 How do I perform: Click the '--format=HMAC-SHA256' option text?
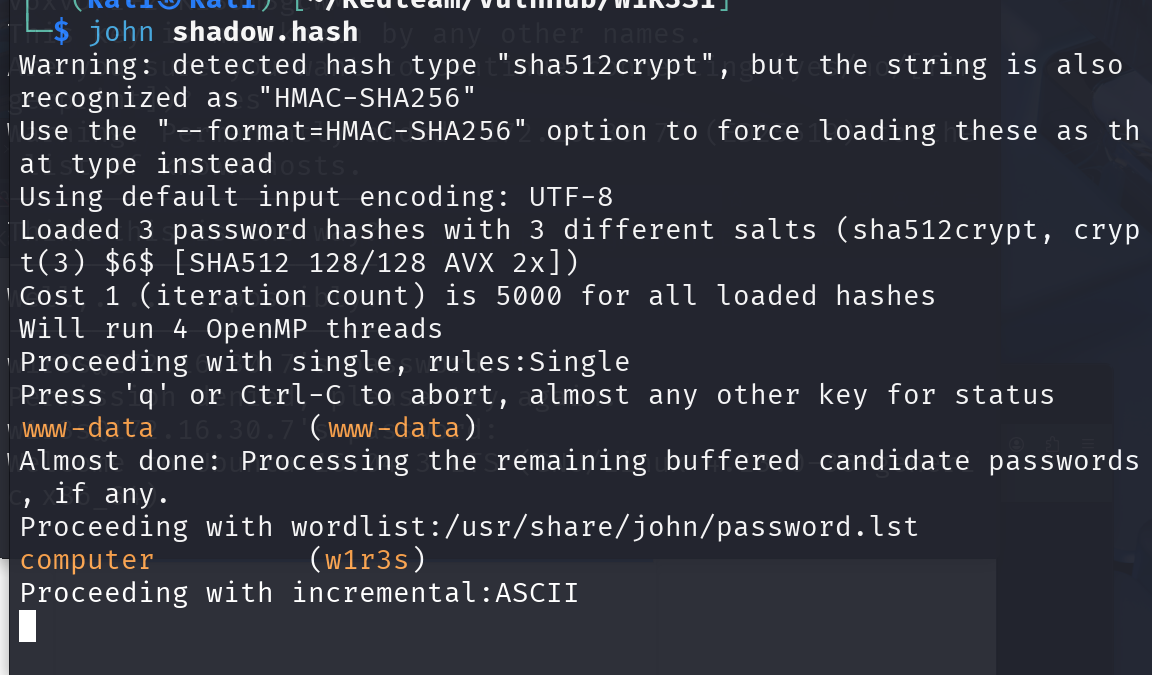coord(342,131)
